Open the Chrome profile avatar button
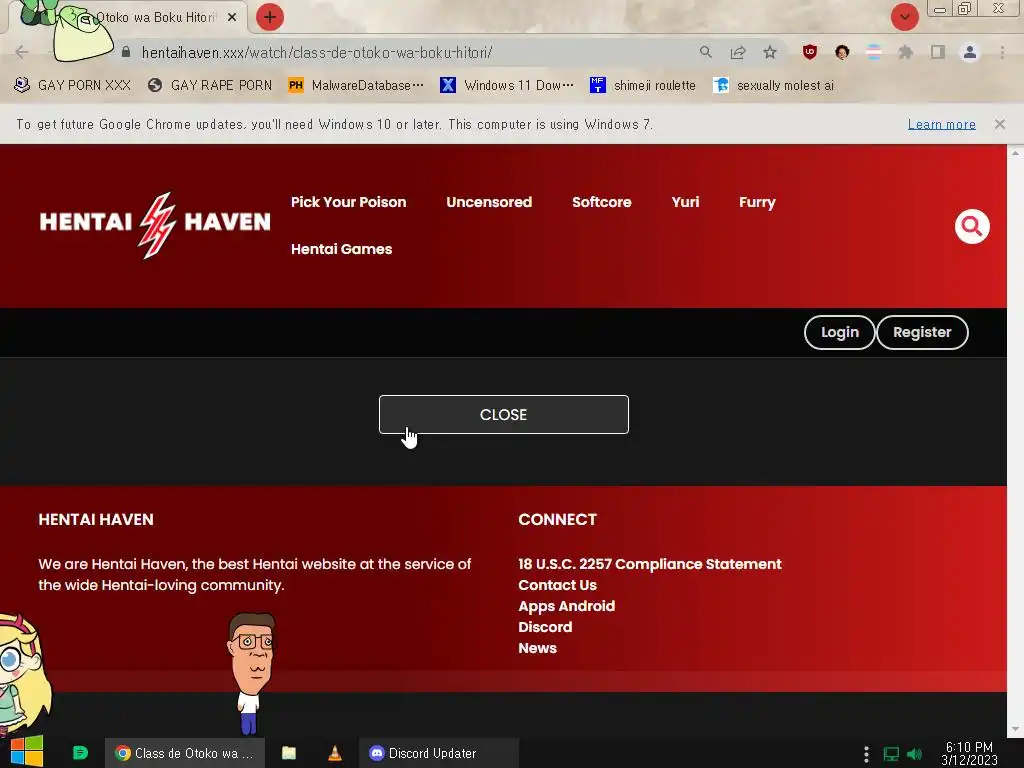 [x=970, y=52]
